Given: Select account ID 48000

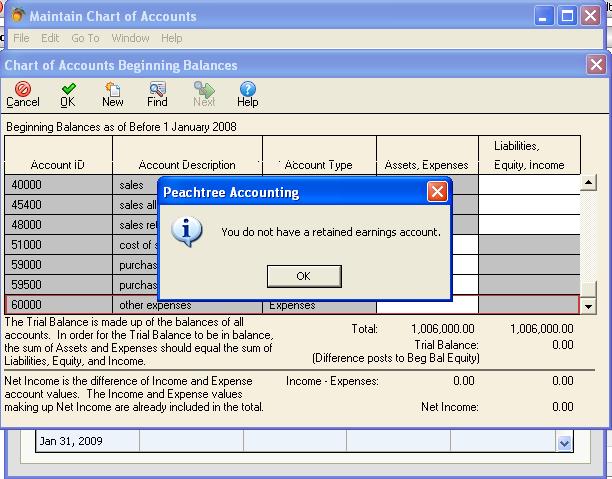Looking at the screenshot, I should [x=59, y=224].
